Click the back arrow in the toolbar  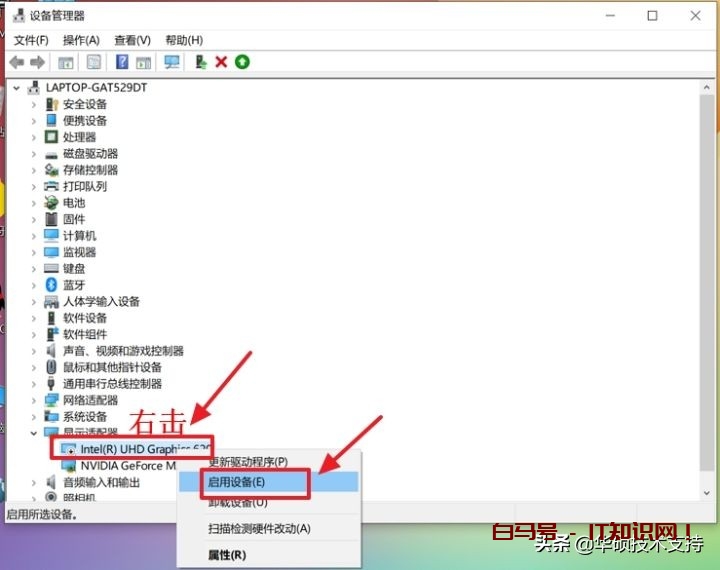point(16,62)
